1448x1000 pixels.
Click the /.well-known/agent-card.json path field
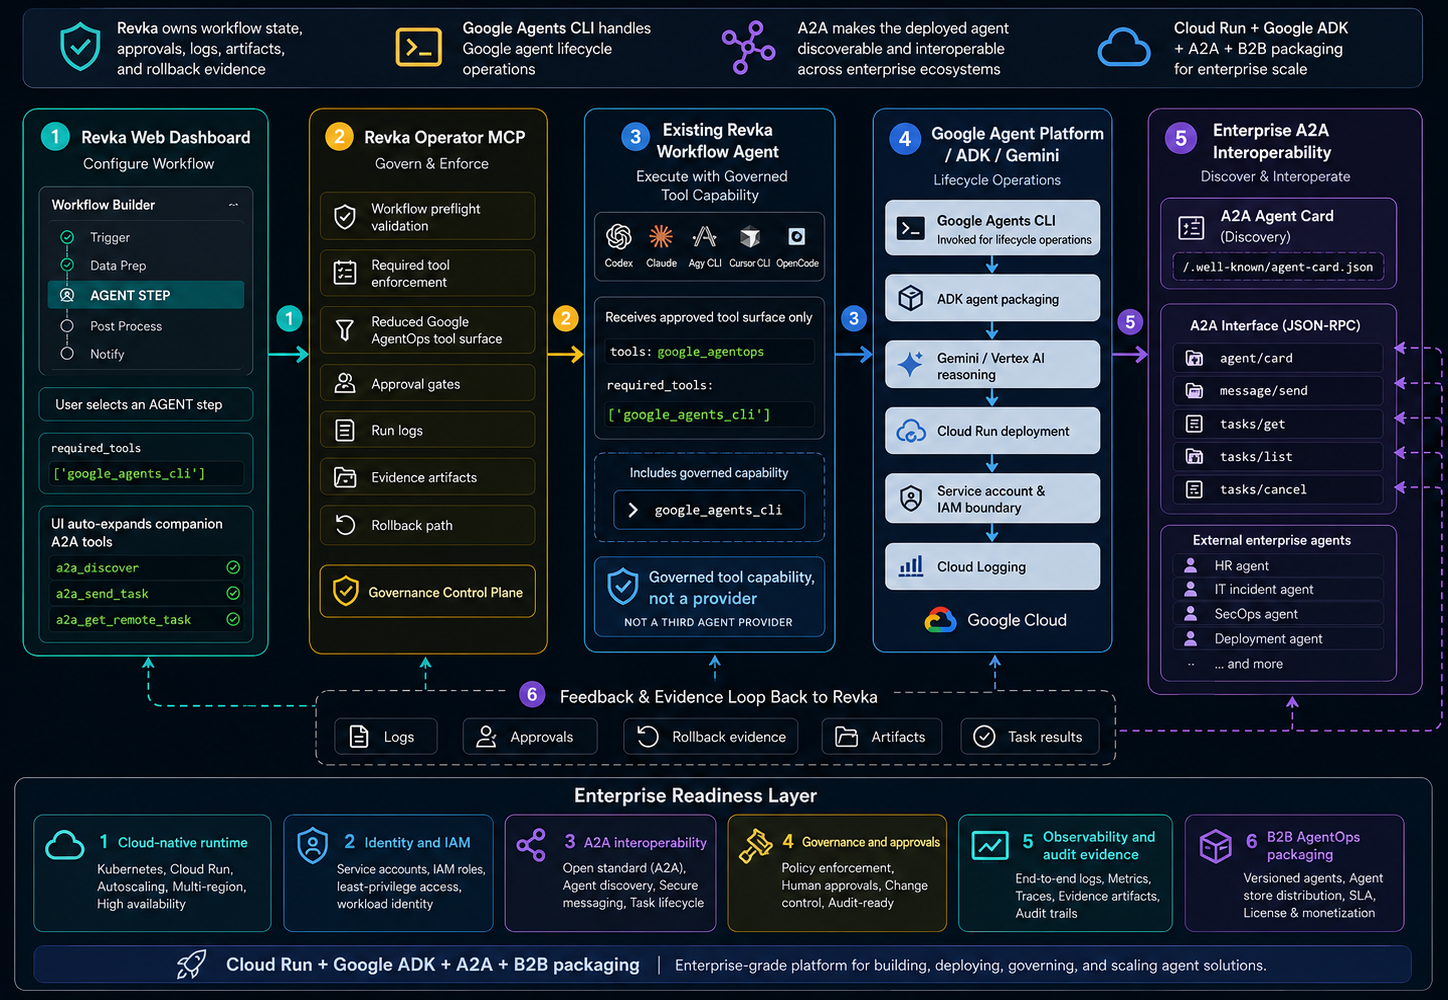[x=1278, y=267]
